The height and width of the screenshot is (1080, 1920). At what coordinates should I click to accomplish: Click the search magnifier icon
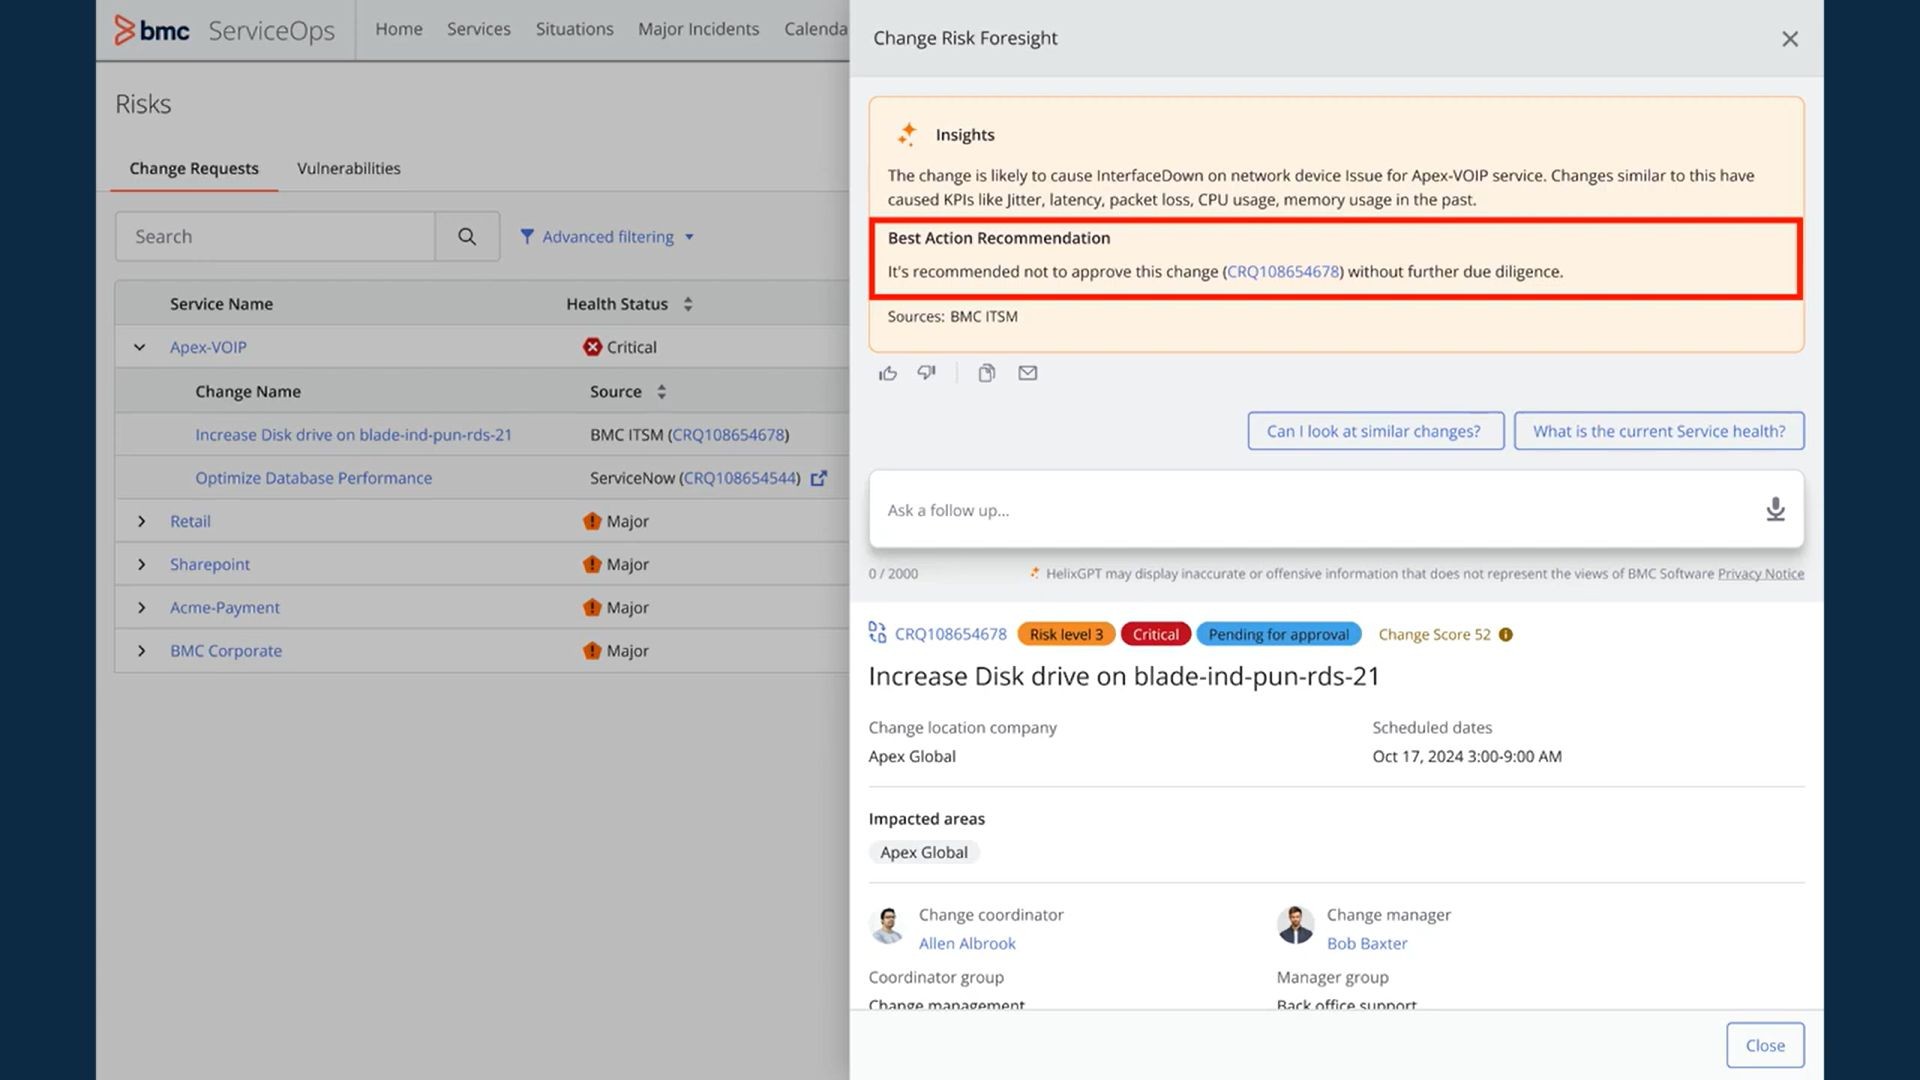click(x=467, y=237)
